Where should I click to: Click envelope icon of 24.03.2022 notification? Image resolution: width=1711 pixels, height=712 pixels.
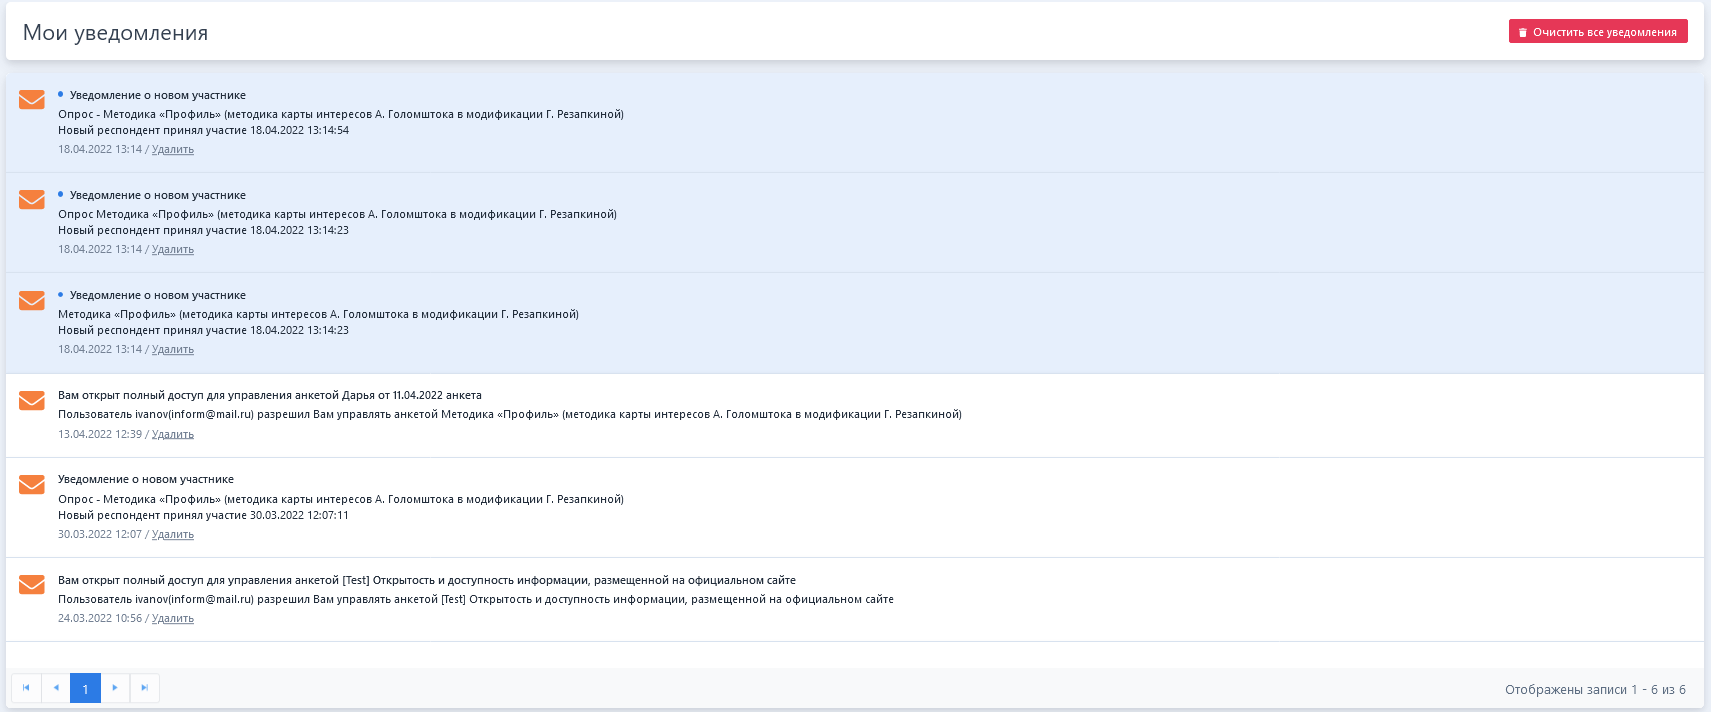(x=32, y=584)
